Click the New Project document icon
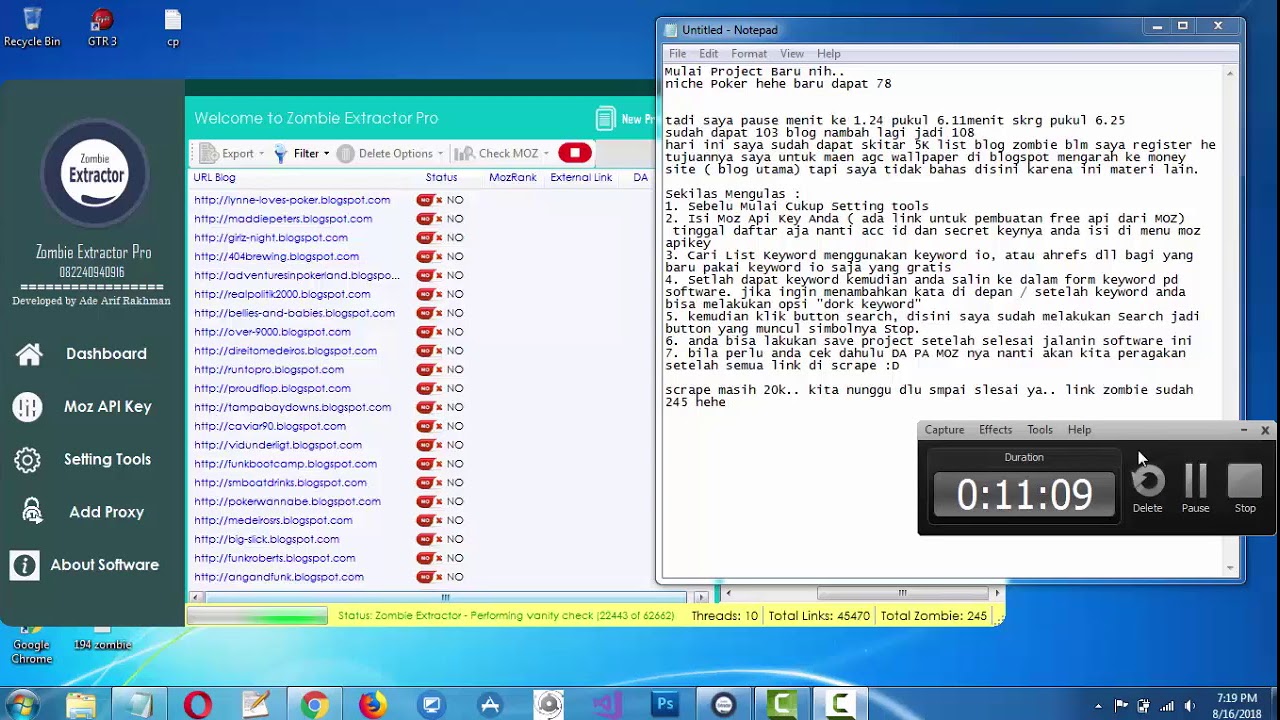 605,119
